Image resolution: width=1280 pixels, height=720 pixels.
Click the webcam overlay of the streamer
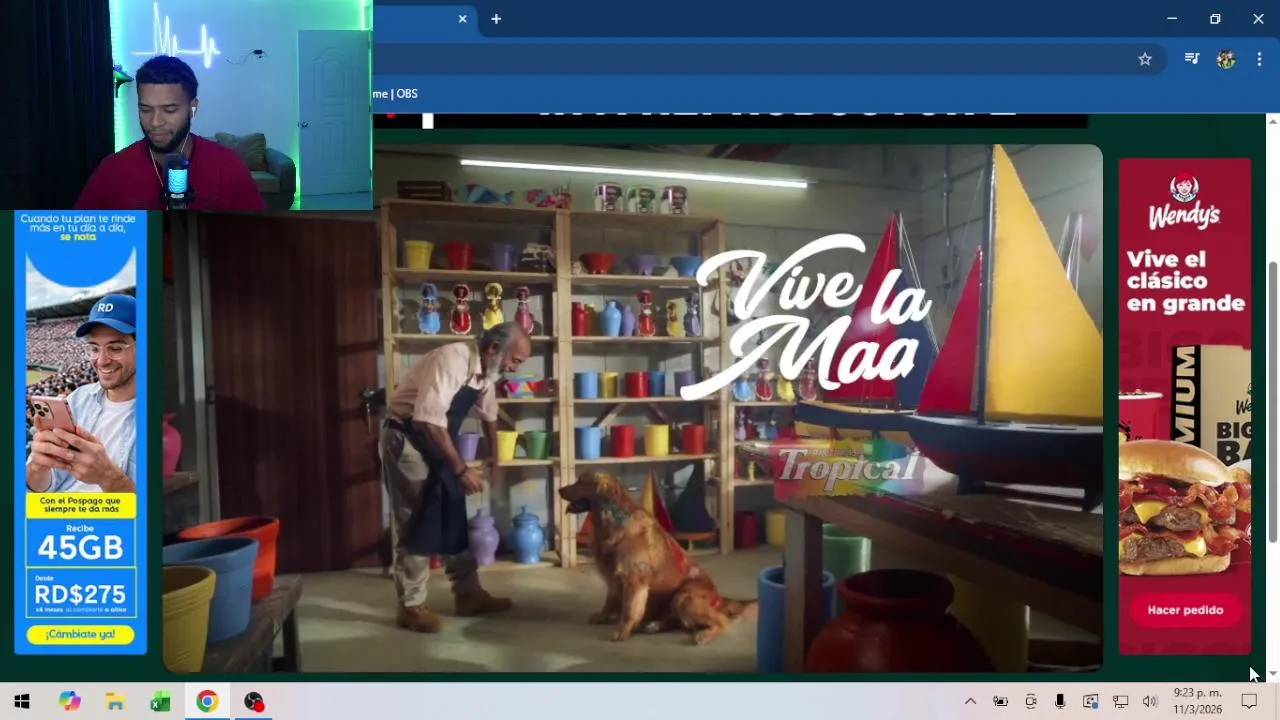(186, 104)
